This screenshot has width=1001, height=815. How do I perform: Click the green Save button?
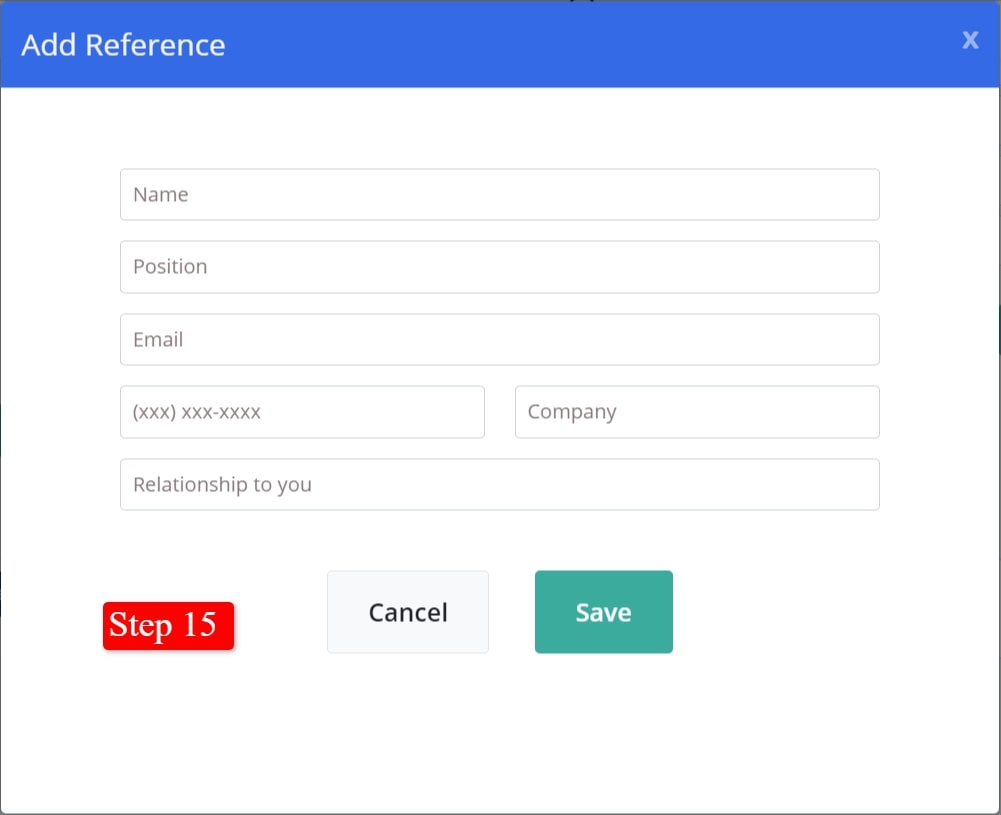(x=603, y=612)
